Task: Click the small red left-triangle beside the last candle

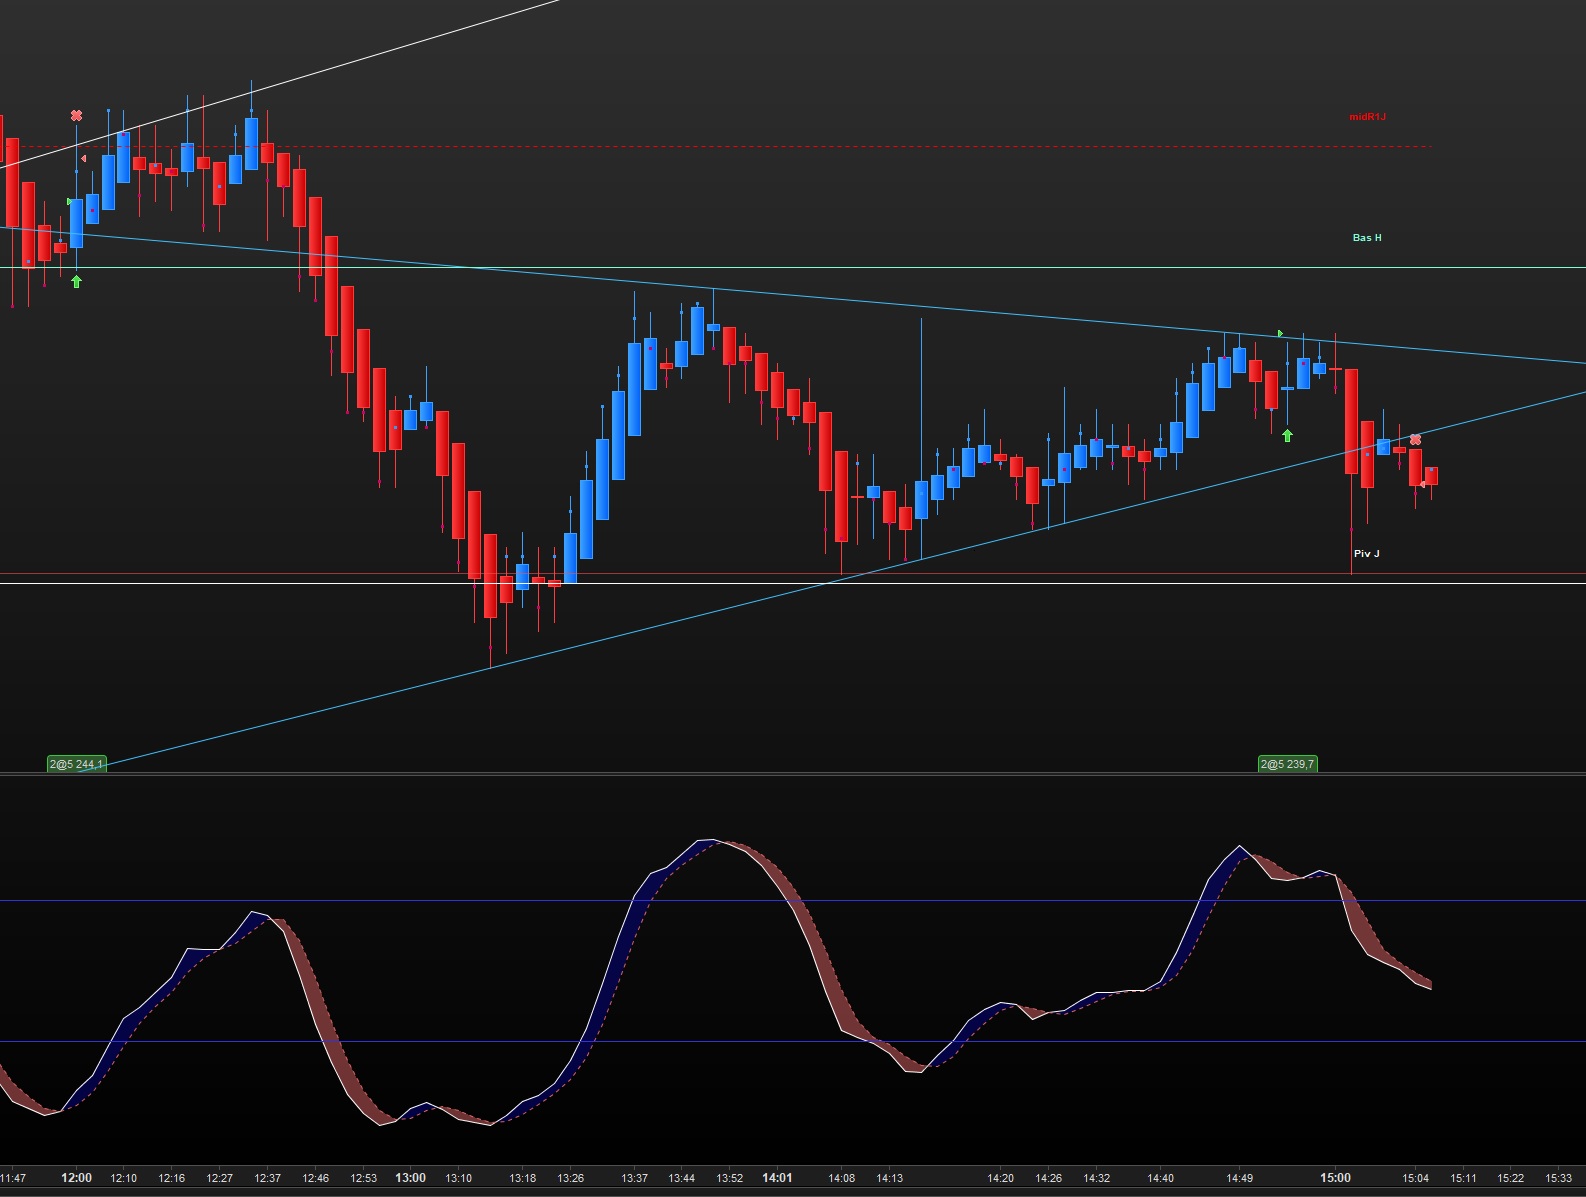Action: tap(1423, 485)
